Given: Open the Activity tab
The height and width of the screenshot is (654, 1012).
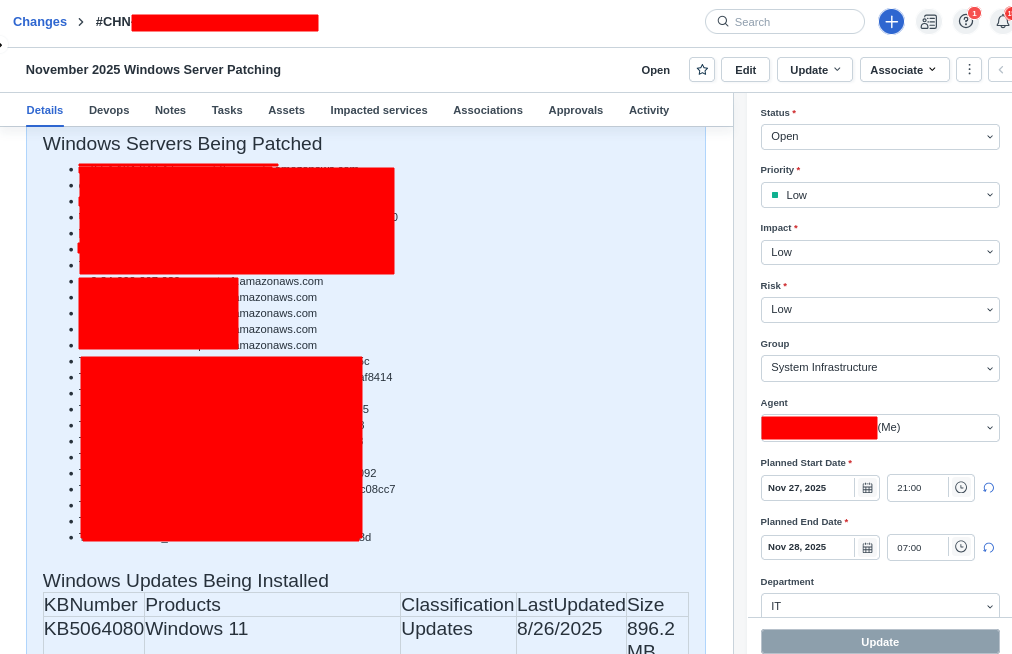Looking at the screenshot, I should pyautogui.click(x=648, y=110).
